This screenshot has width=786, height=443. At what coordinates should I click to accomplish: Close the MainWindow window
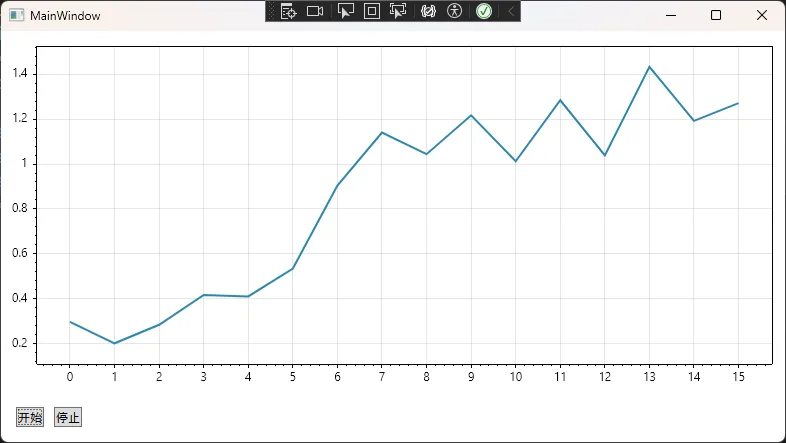(x=762, y=15)
